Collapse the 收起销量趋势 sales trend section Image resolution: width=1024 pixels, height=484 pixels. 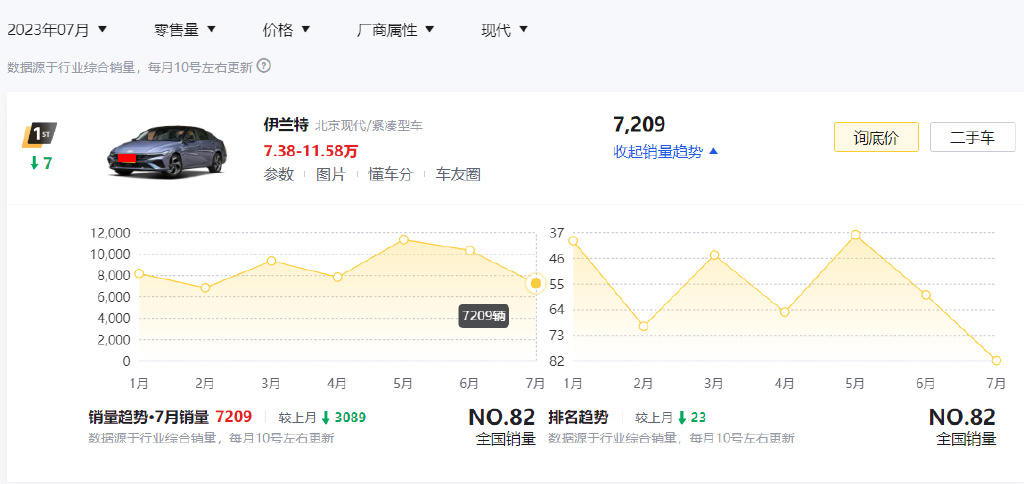(x=665, y=152)
